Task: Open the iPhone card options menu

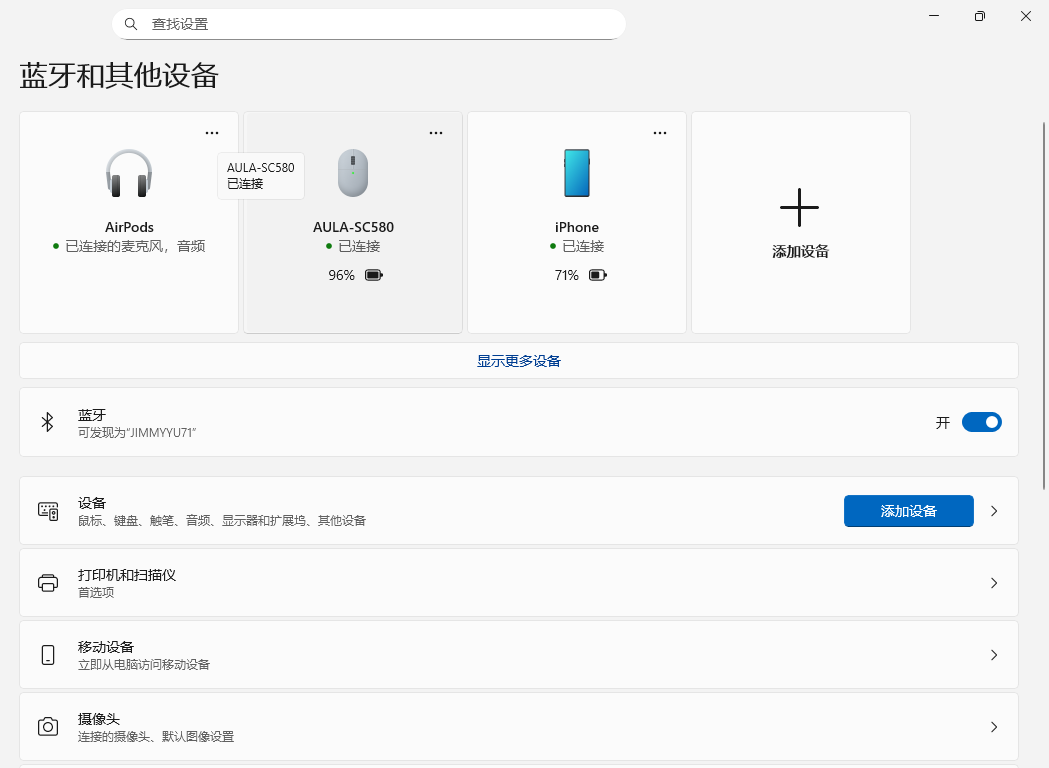Action: [660, 131]
